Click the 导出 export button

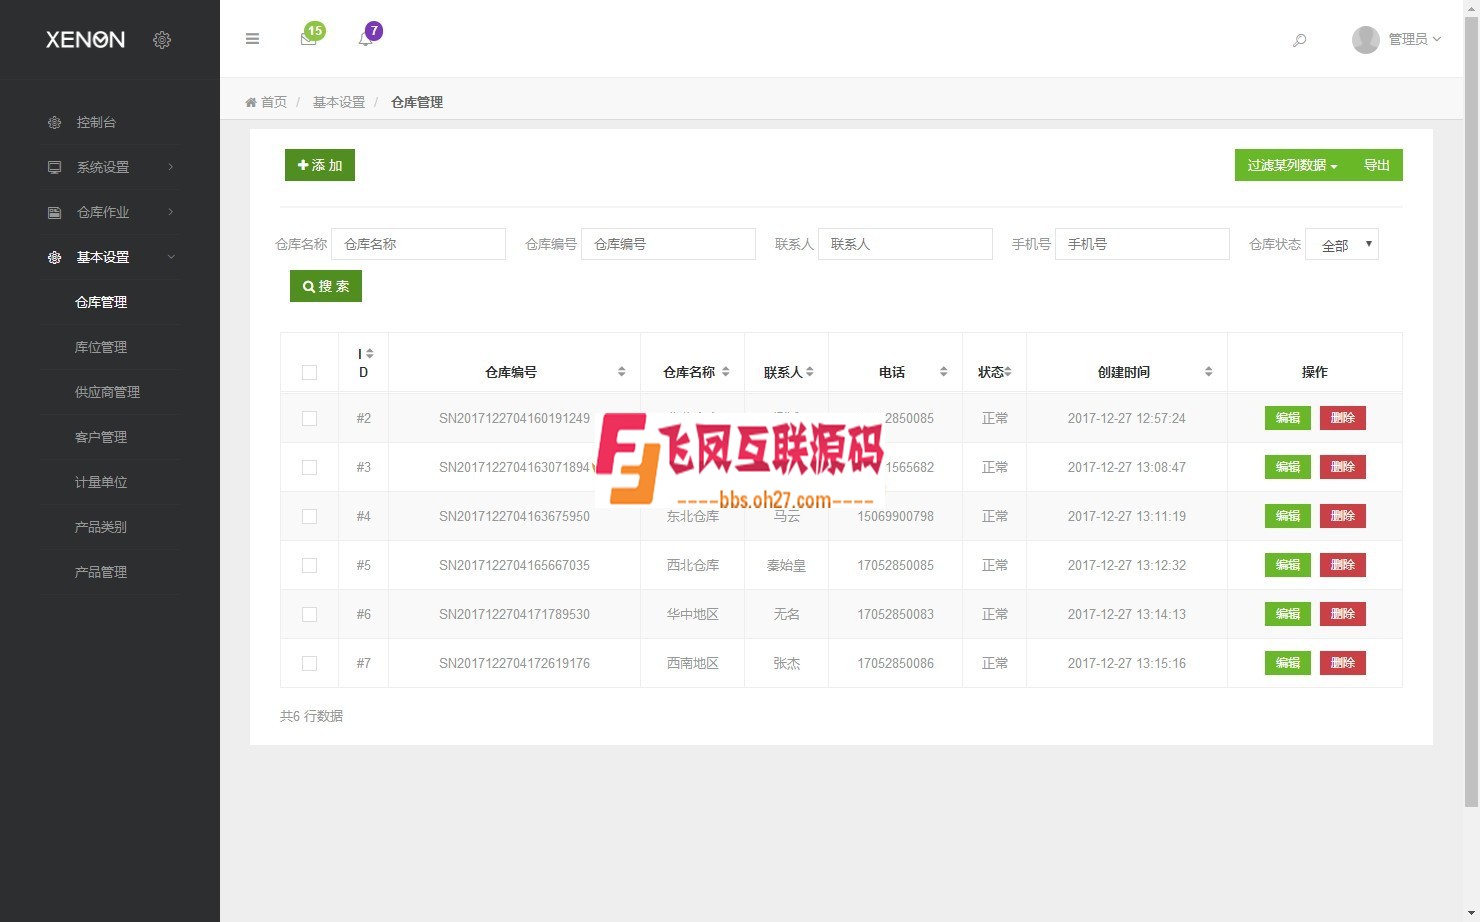click(x=1377, y=165)
